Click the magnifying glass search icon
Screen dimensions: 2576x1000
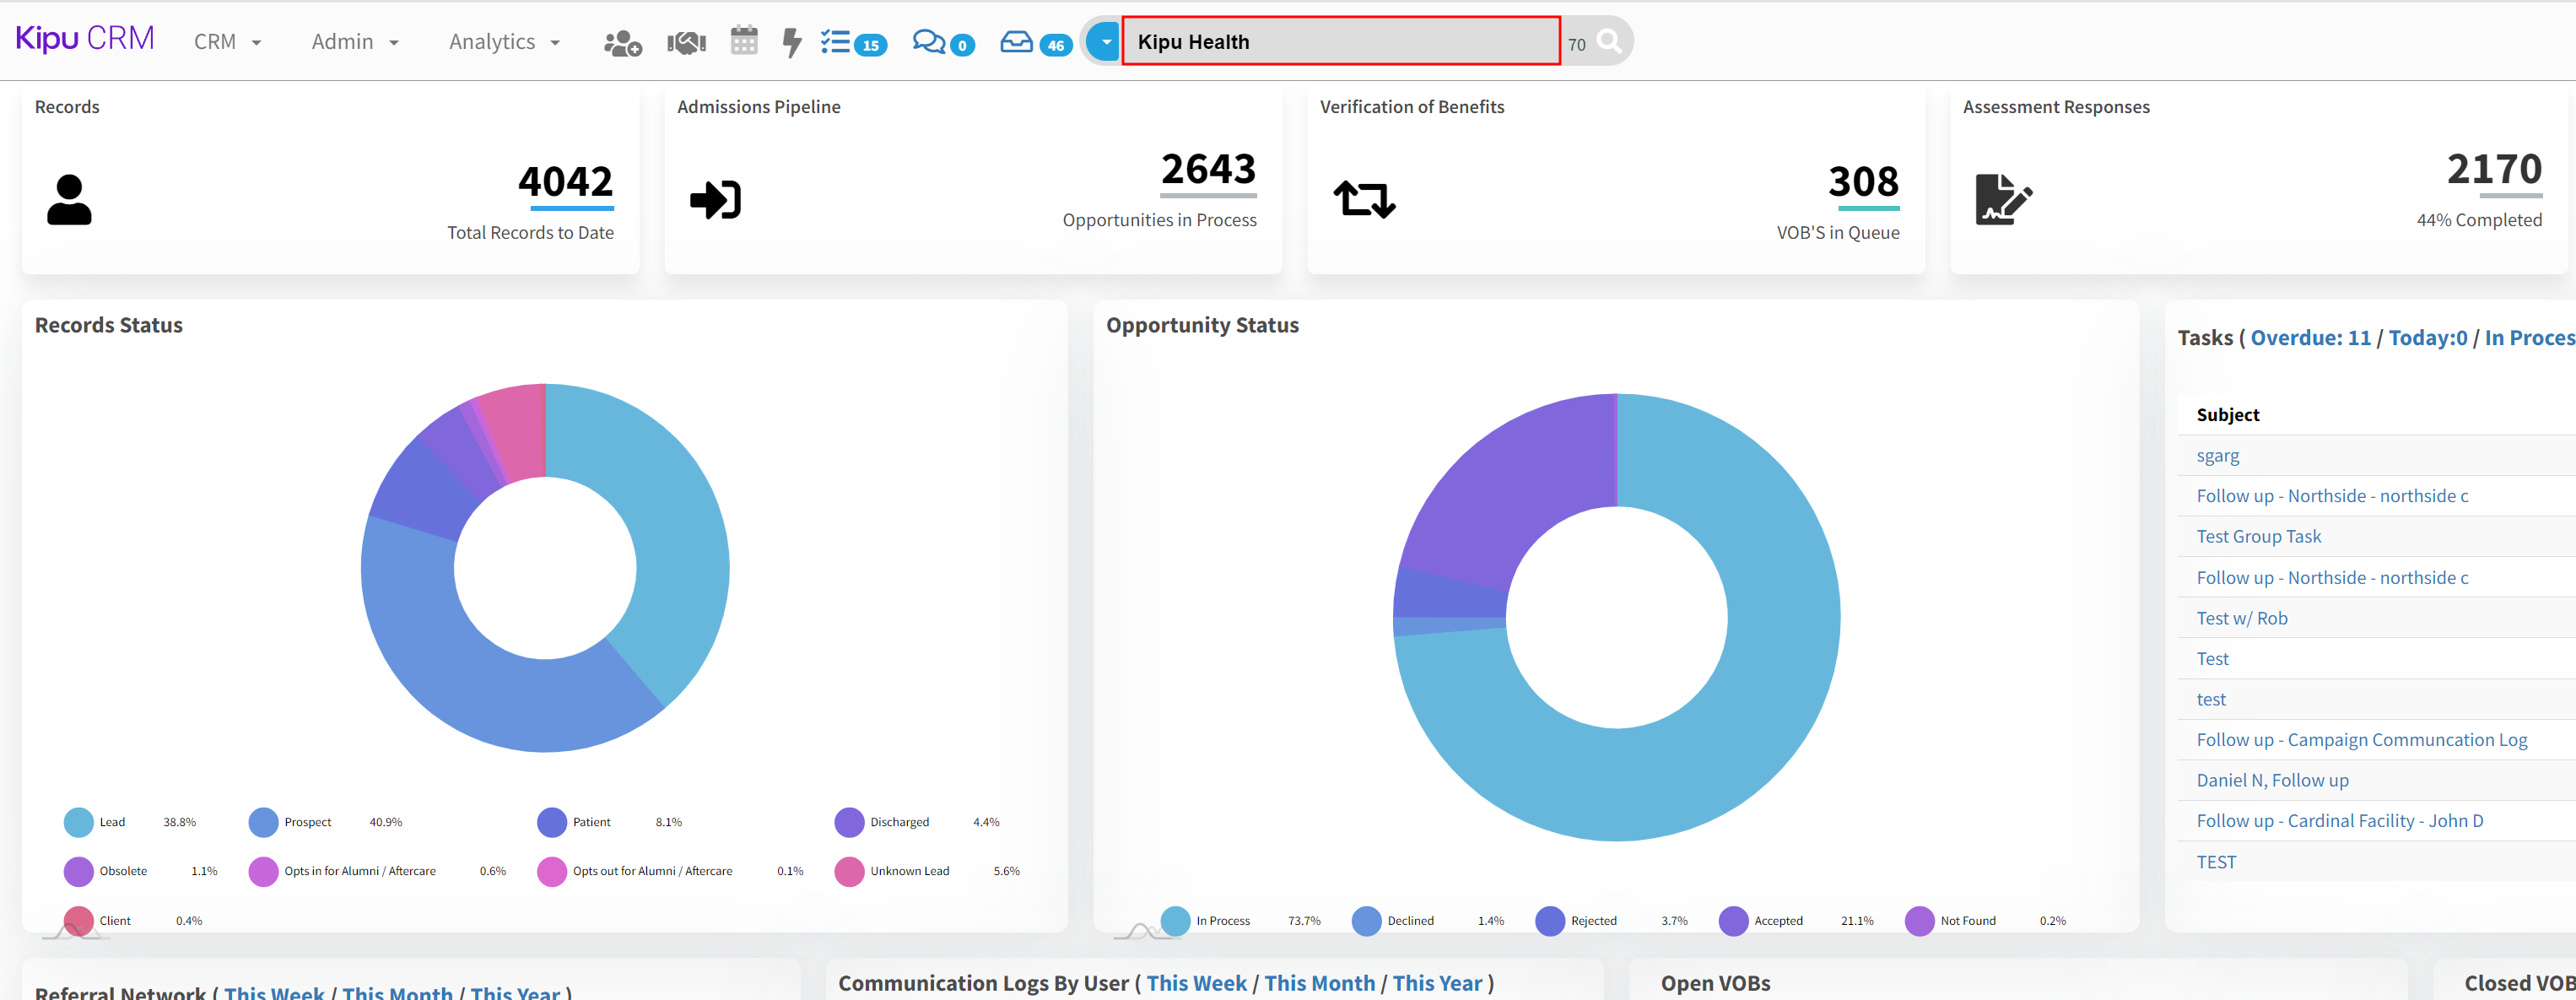tap(1609, 42)
